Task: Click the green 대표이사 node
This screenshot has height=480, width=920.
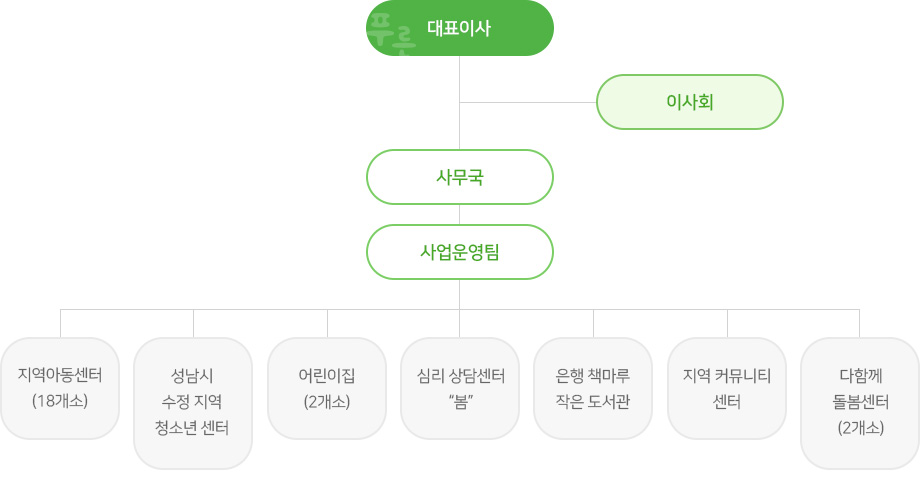Action: click(x=459, y=28)
